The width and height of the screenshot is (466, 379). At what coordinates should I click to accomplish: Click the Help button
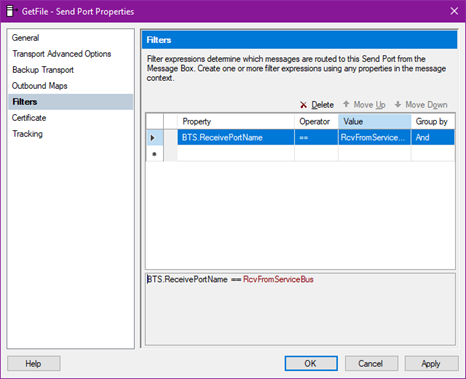pyautogui.click(x=34, y=363)
